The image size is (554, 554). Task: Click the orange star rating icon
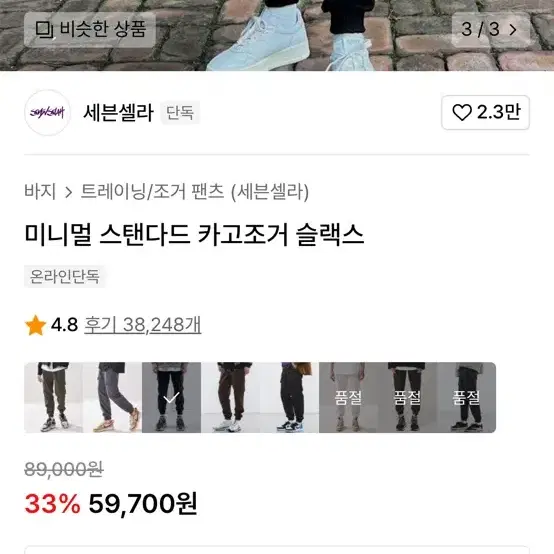[35, 325]
